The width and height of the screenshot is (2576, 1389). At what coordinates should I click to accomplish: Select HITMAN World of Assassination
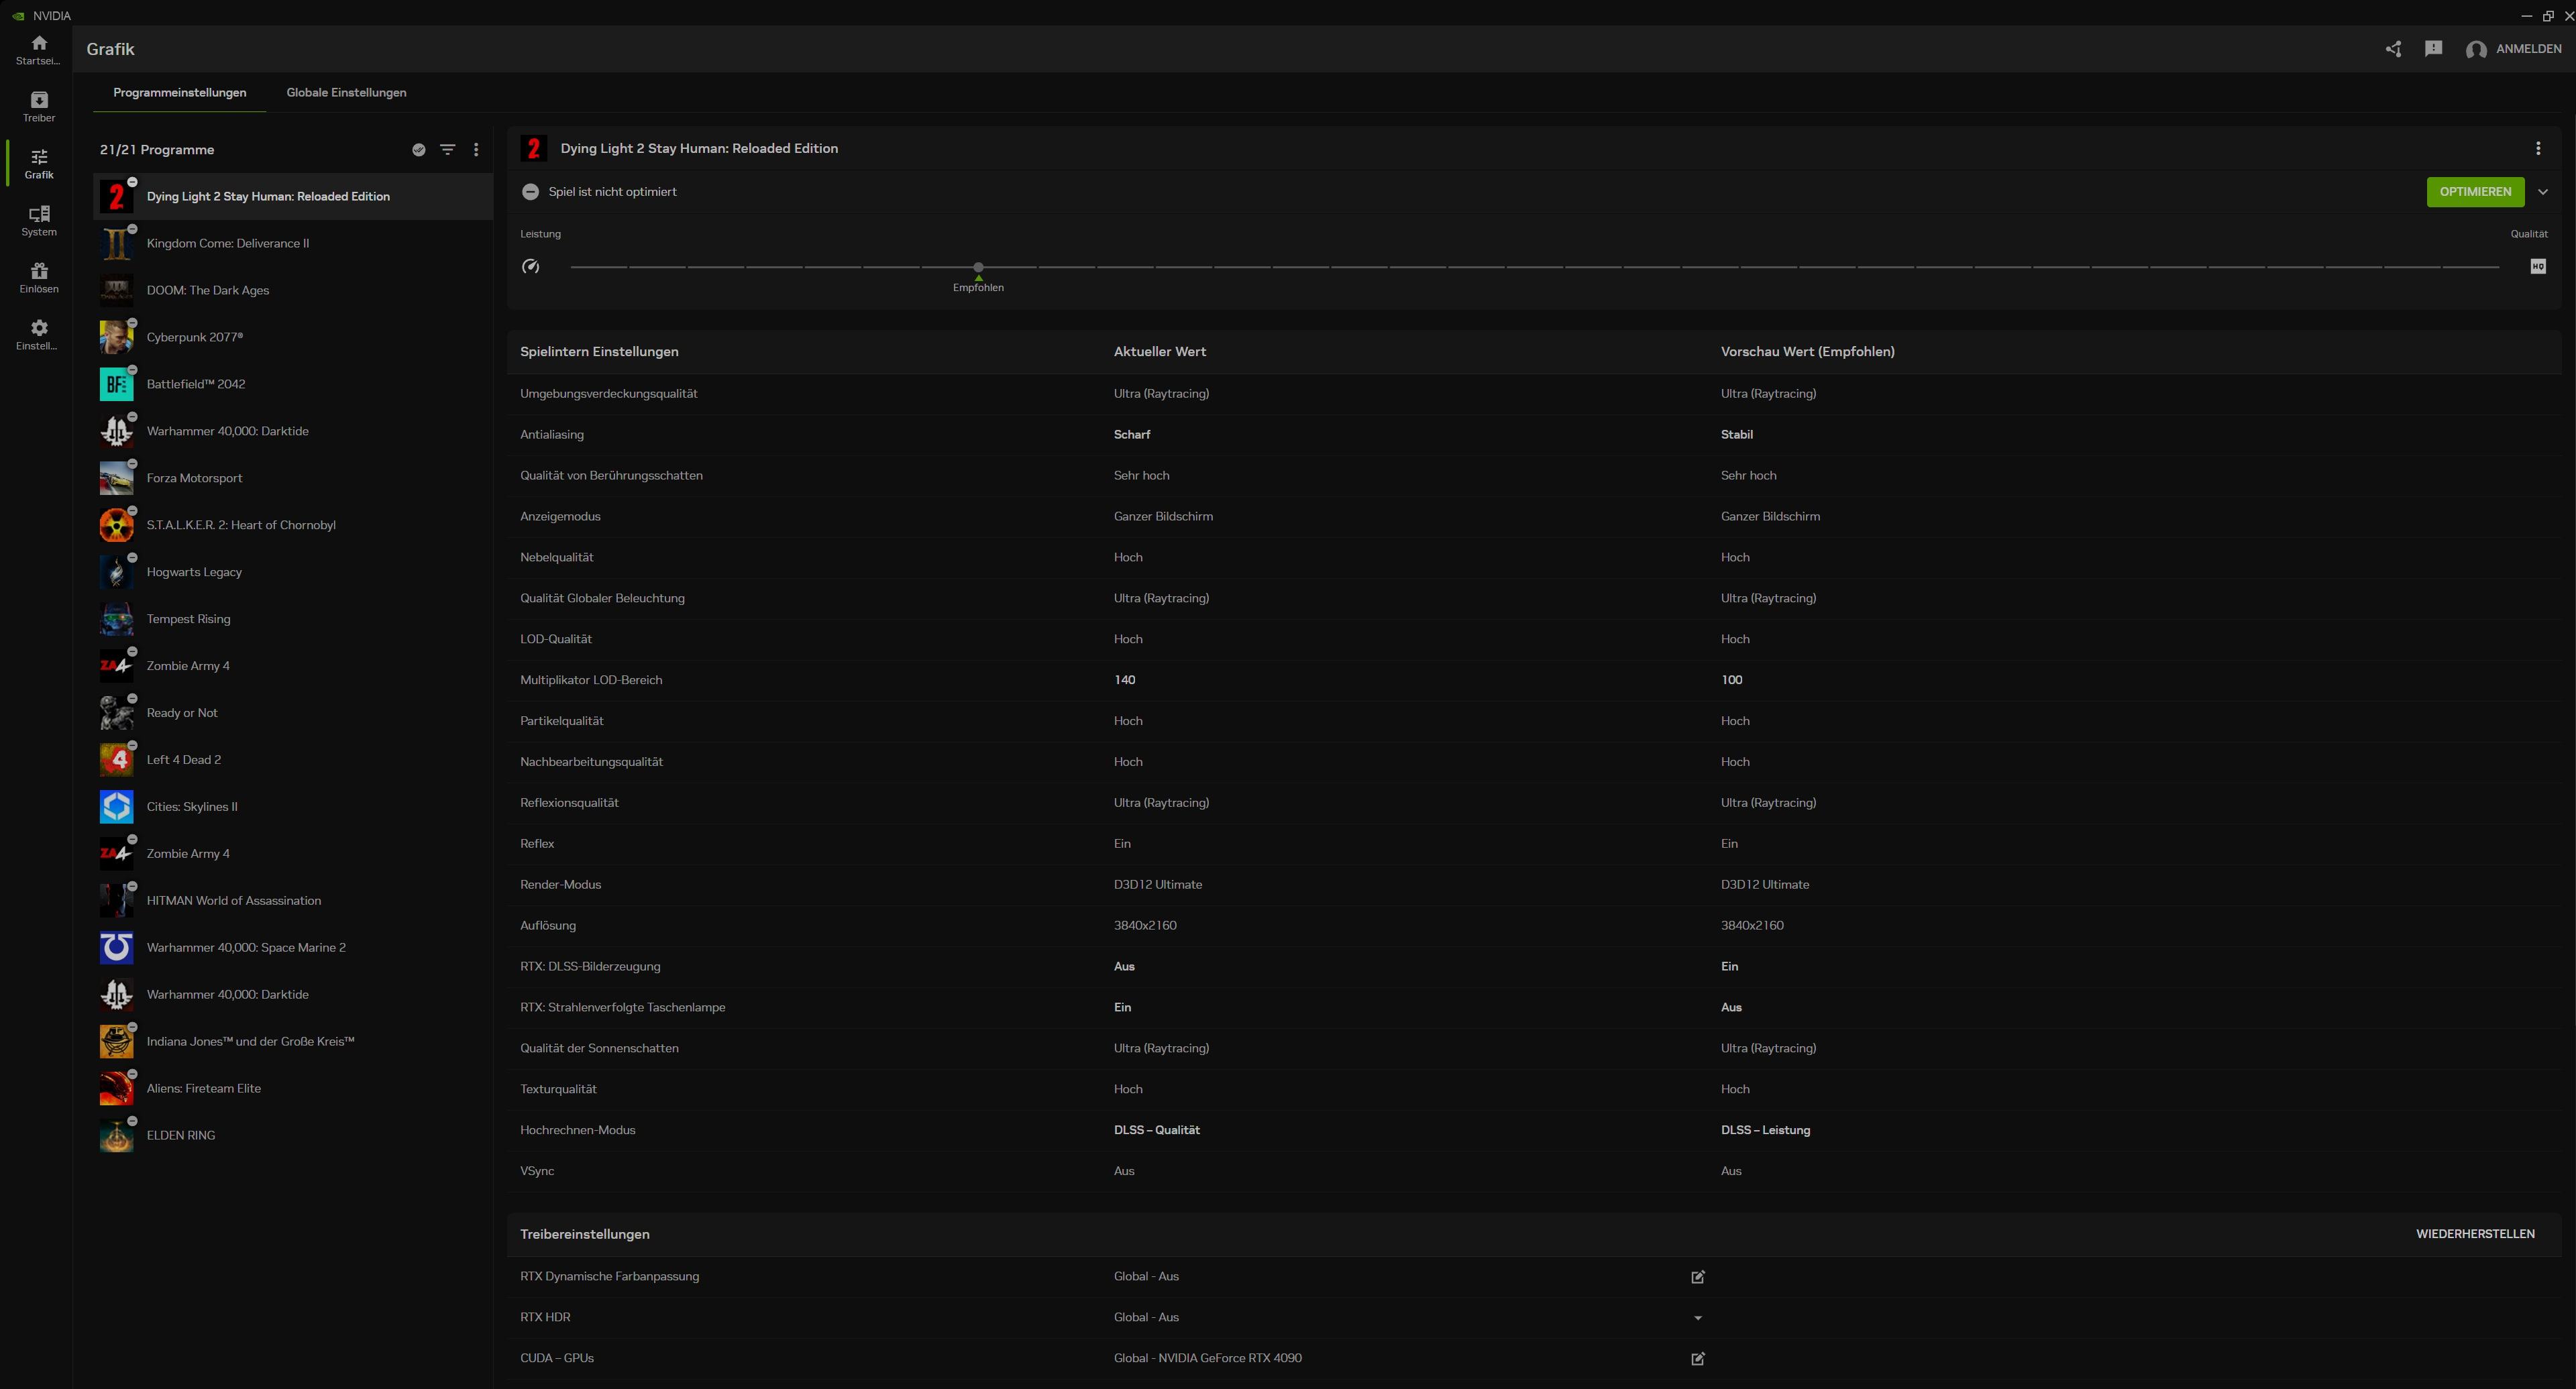coord(293,901)
